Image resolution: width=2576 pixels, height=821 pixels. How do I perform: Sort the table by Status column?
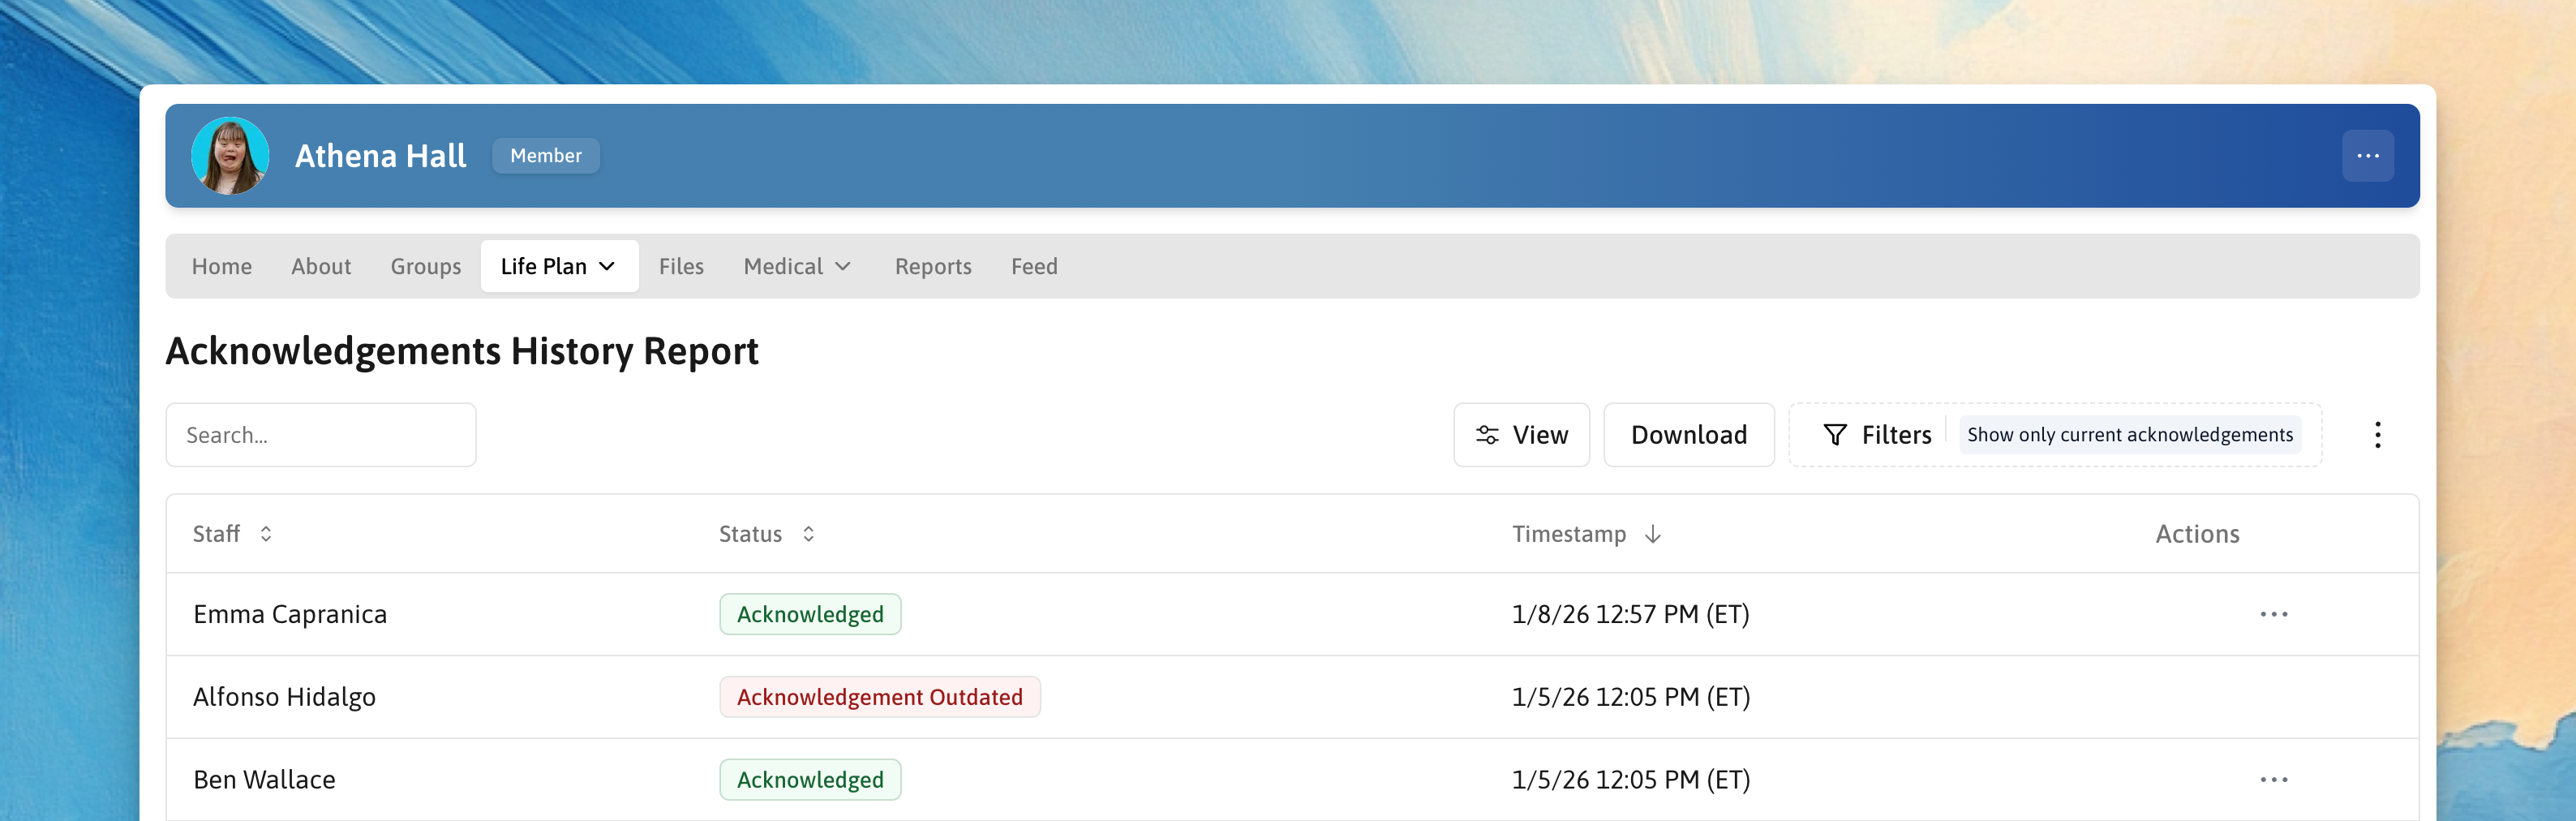coord(767,534)
